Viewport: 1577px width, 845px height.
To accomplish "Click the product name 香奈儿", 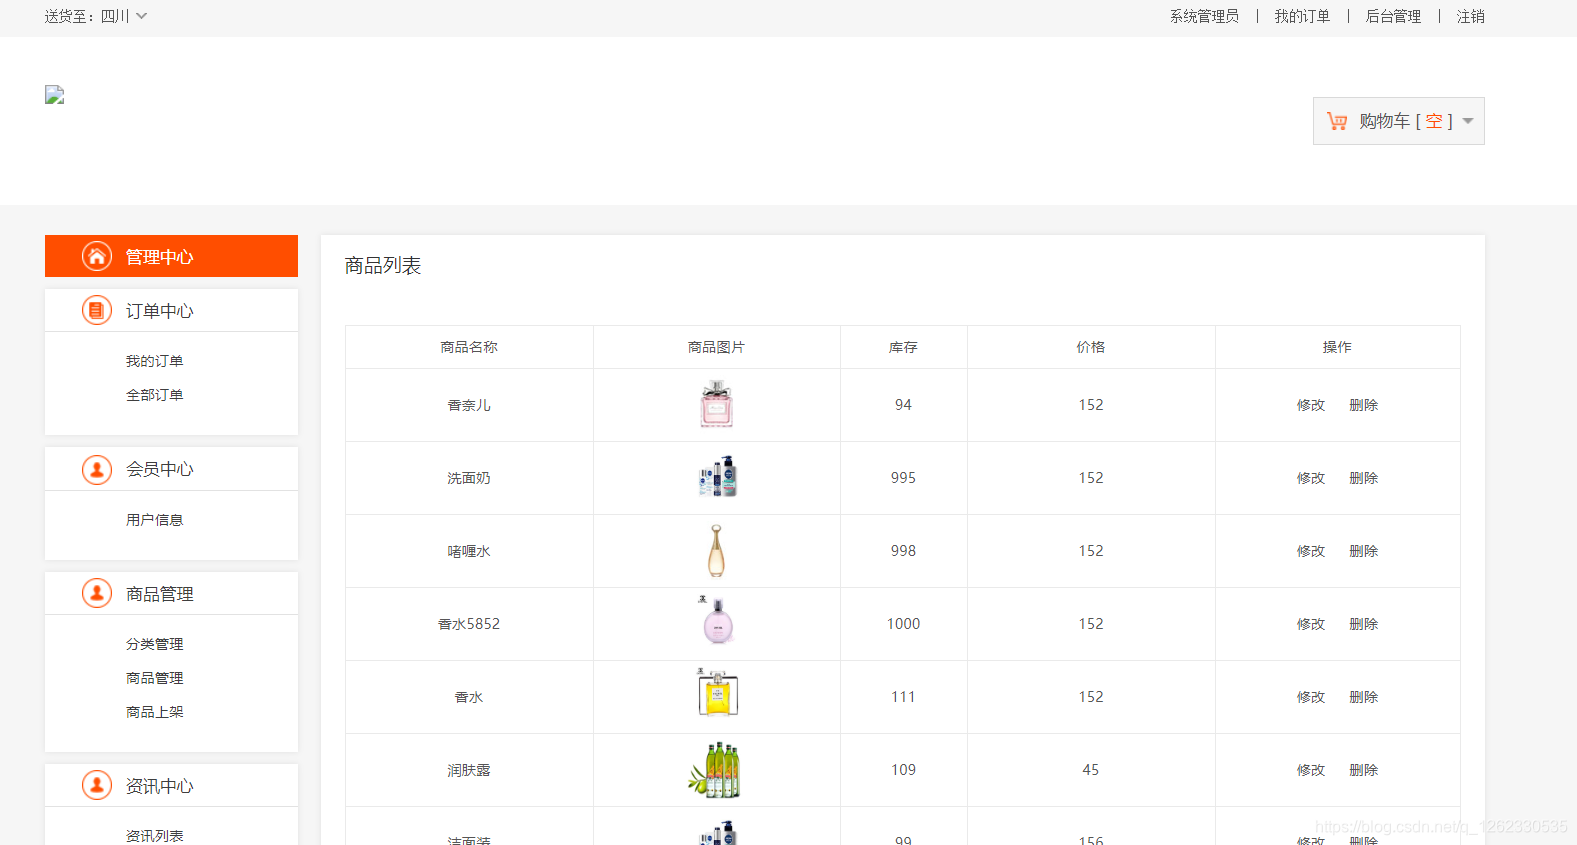I will 469,405.
